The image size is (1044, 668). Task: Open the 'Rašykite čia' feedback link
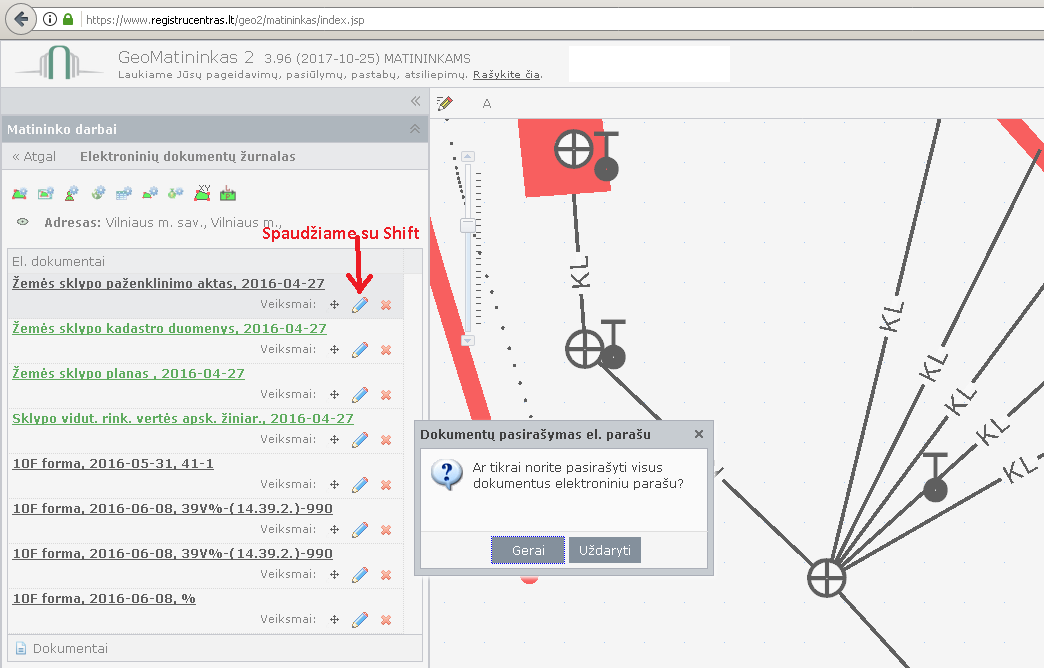pos(507,75)
